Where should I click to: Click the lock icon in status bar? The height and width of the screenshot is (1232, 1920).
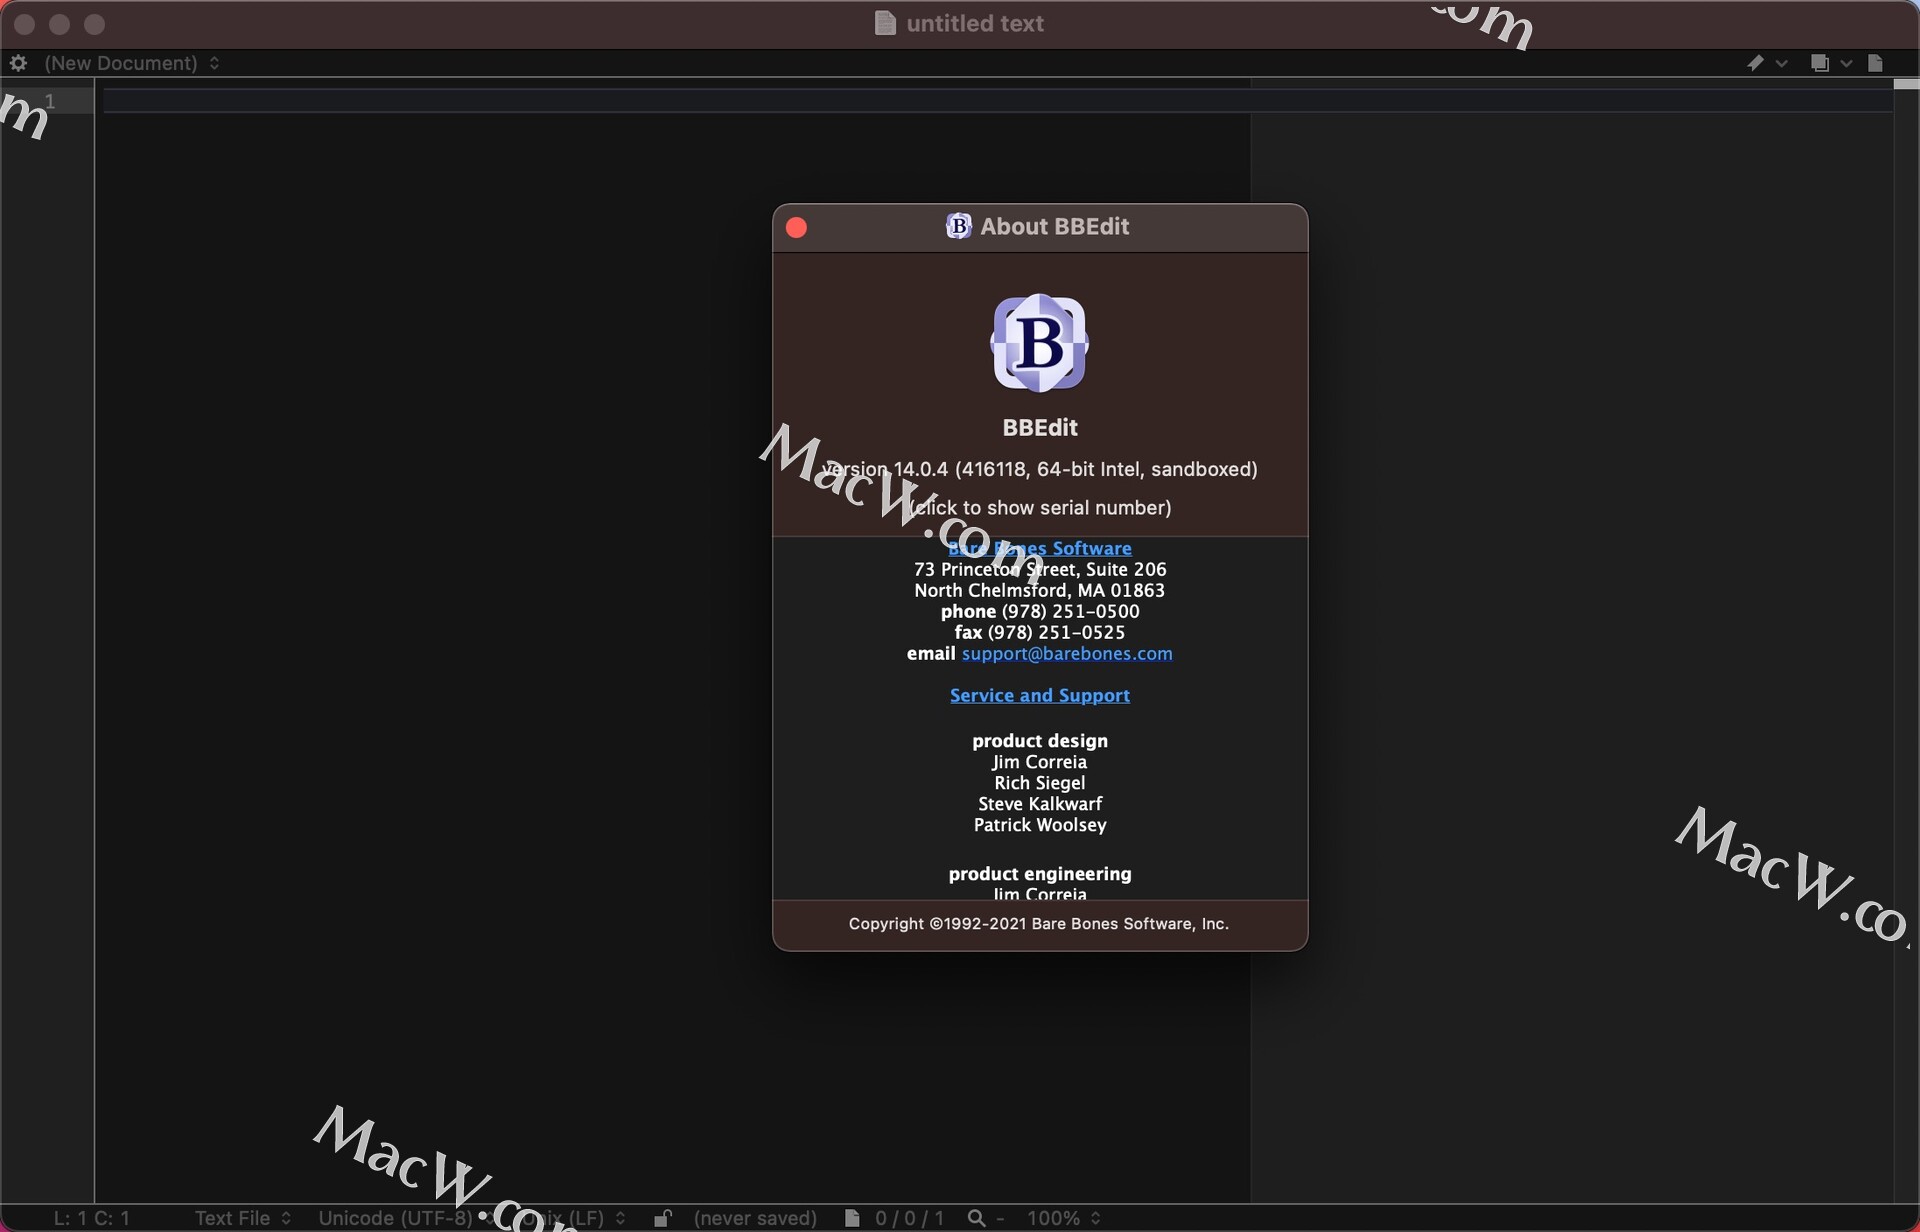tap(668, 1215)
